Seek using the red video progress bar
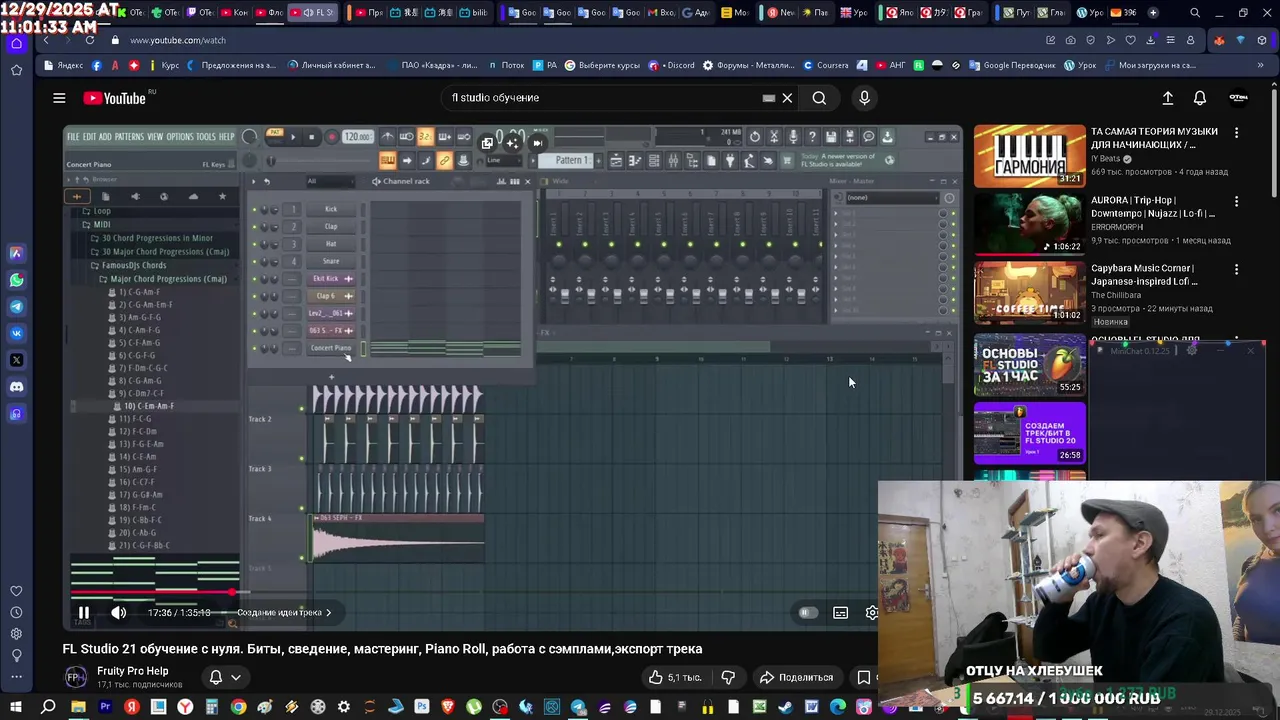 (150, 592)
